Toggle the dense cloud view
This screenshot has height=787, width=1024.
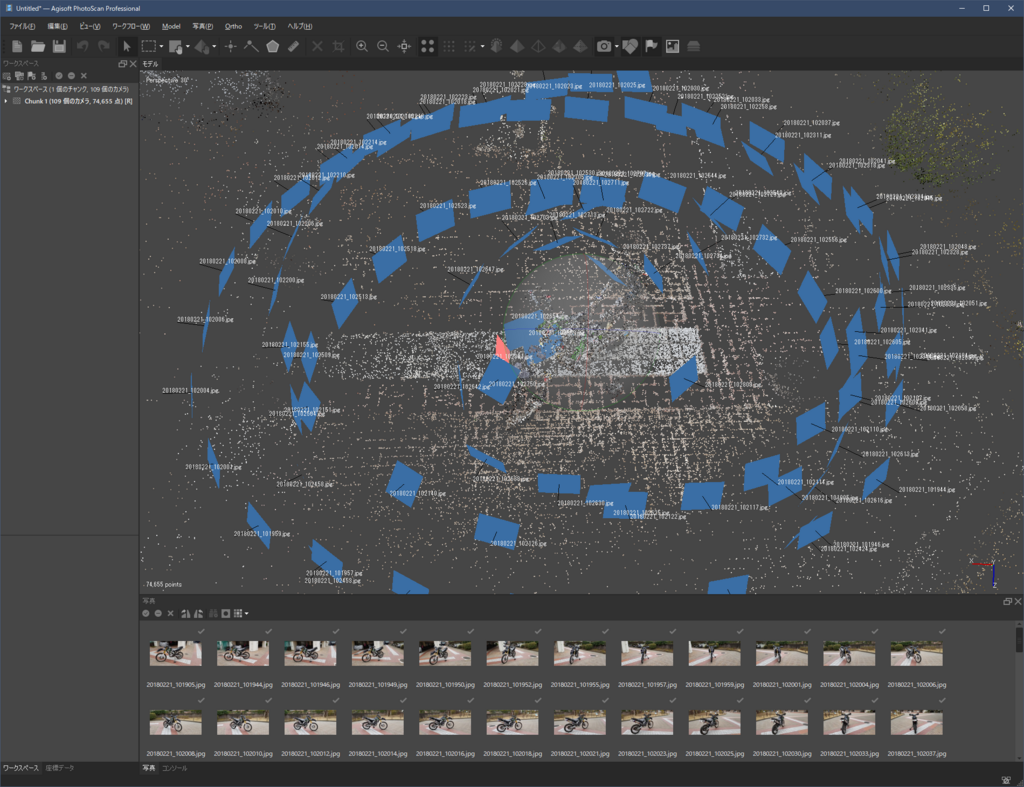[449, 46]
